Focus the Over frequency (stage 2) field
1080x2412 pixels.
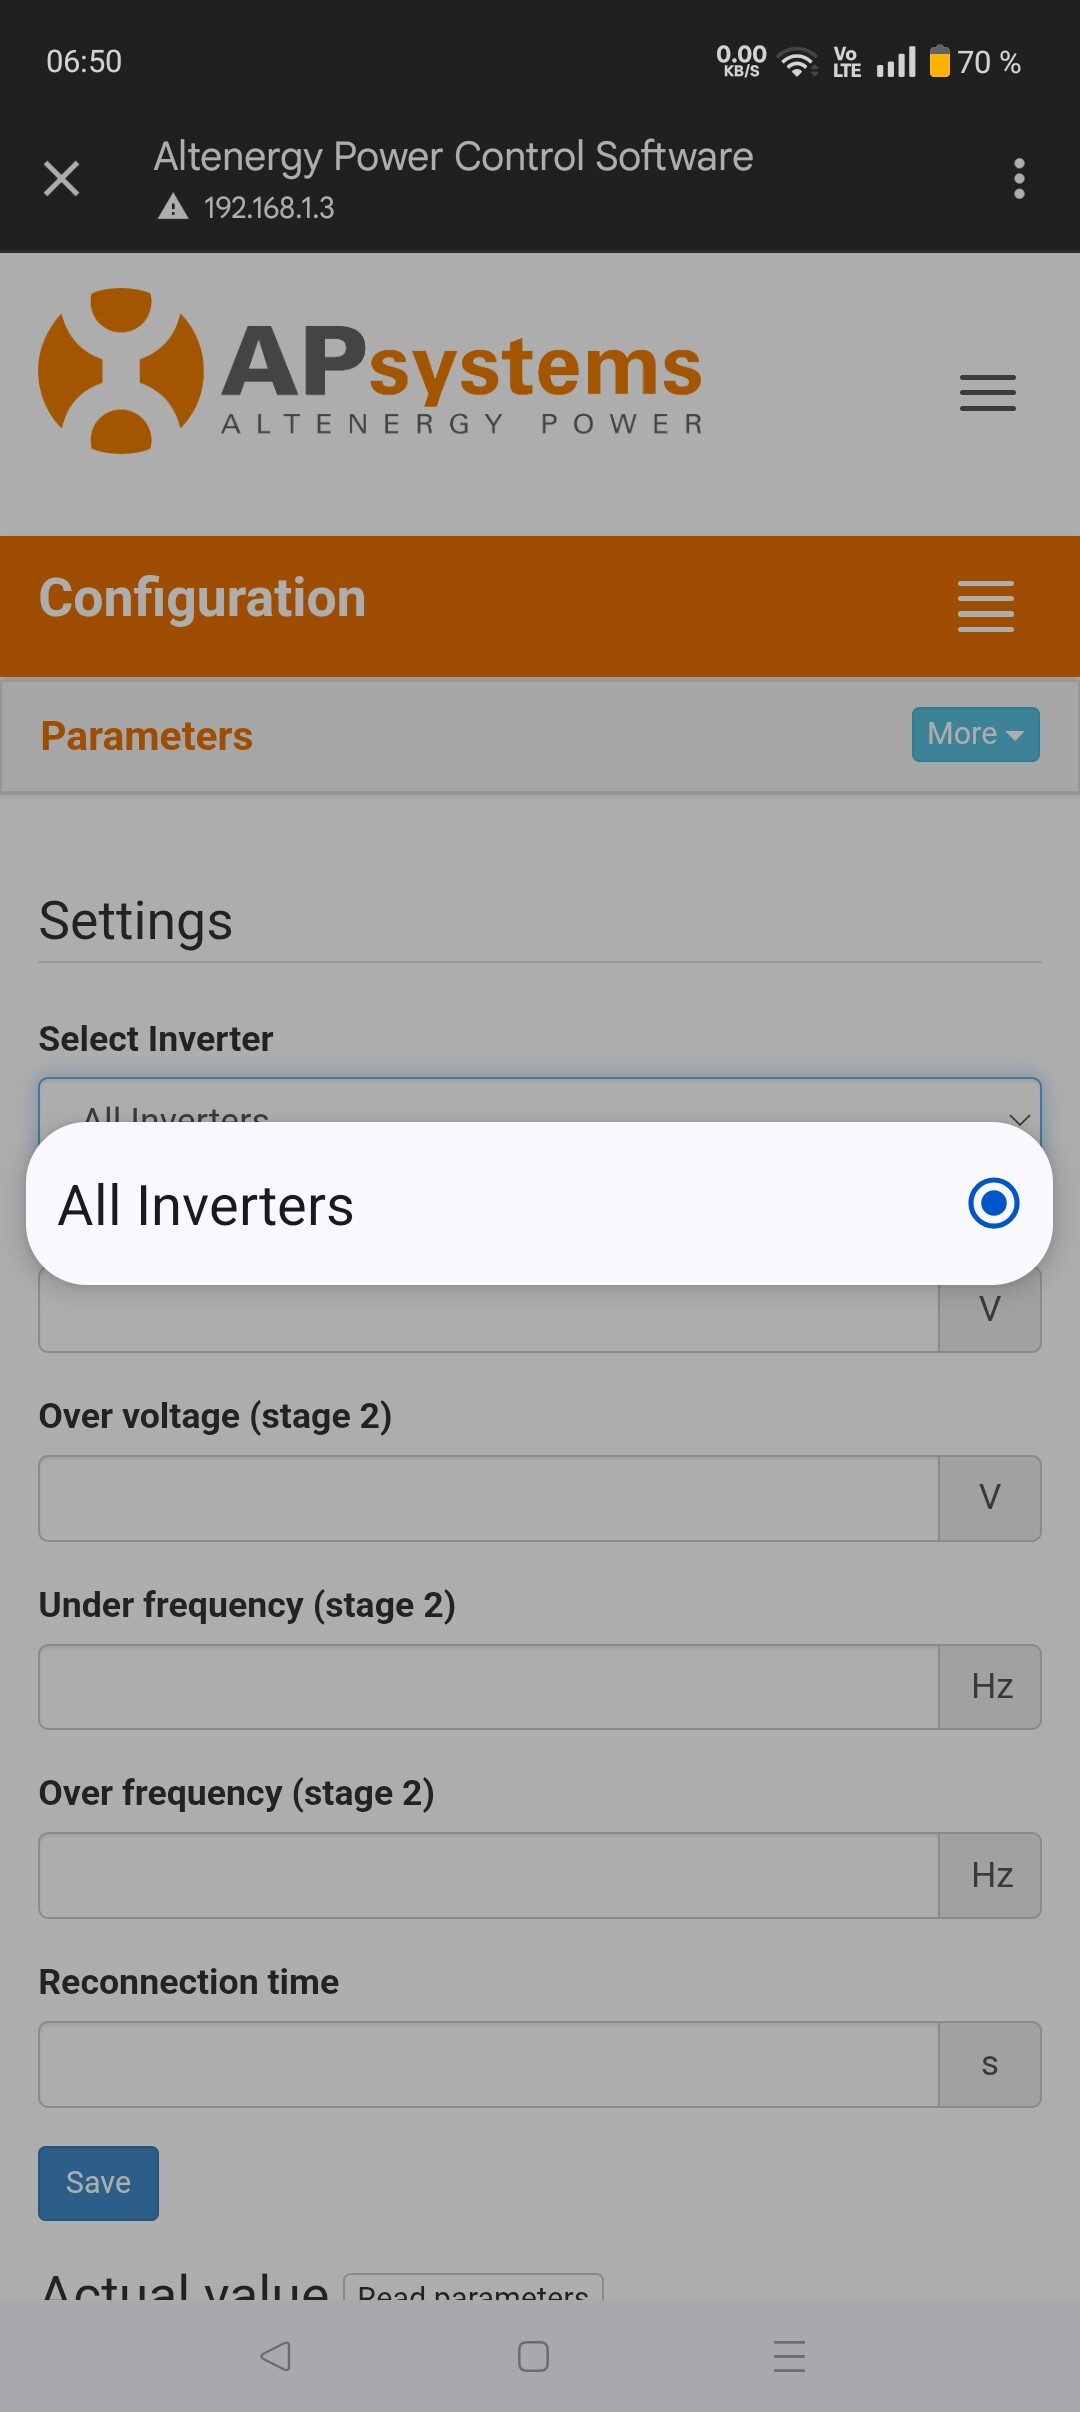tap(488, 1875)
